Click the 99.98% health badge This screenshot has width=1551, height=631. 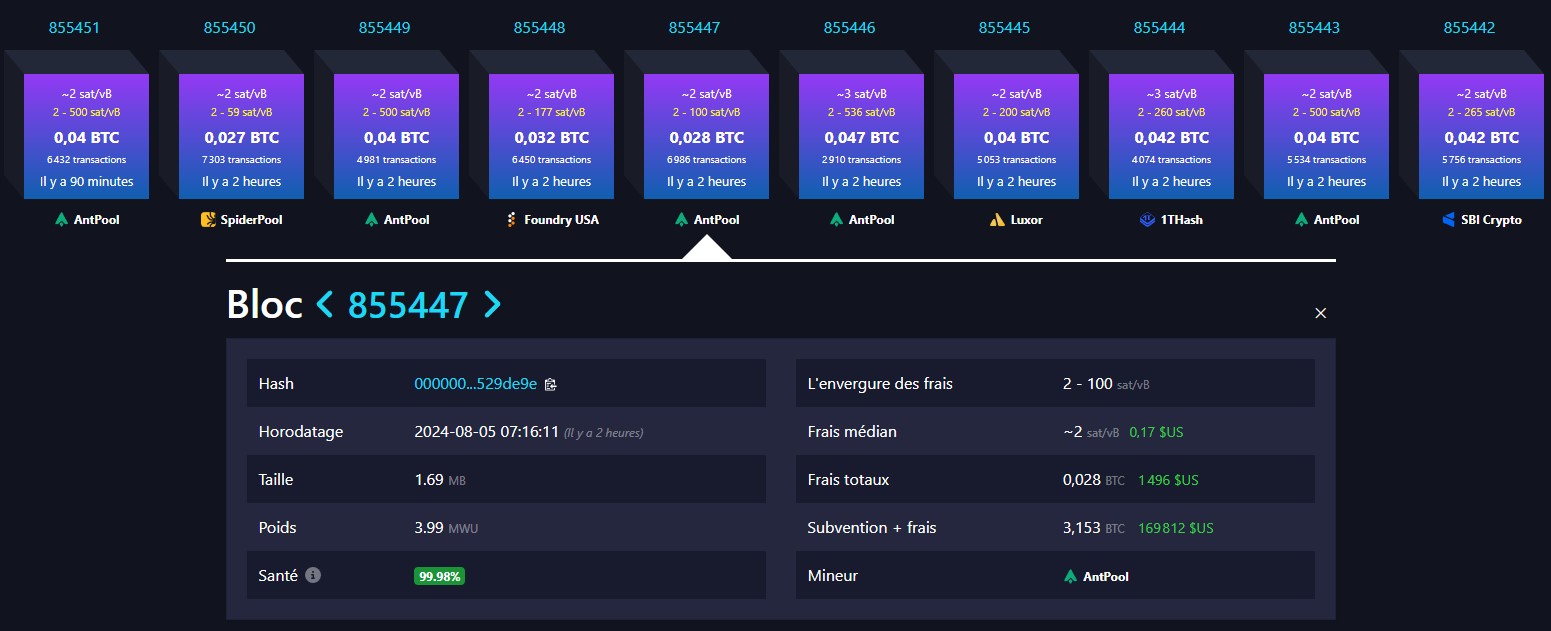click(439, 575)
